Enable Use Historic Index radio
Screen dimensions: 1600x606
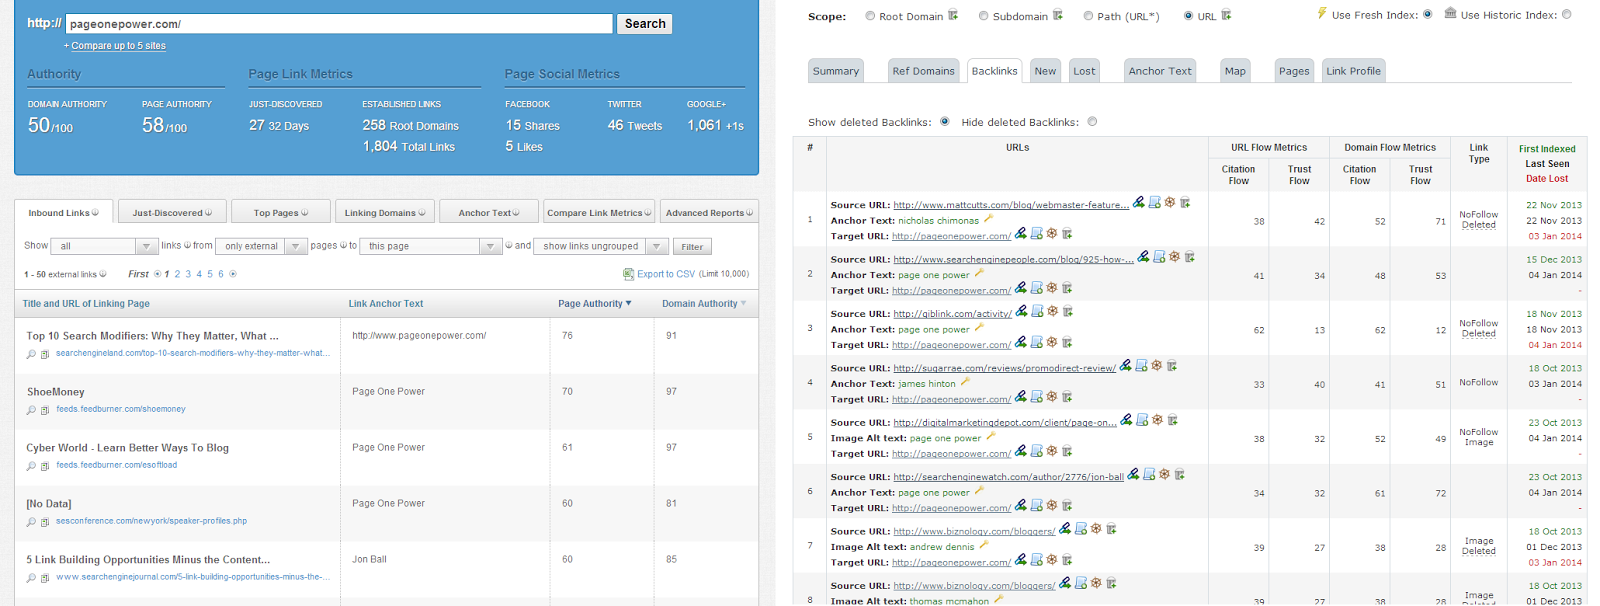tap(1566, 14)
